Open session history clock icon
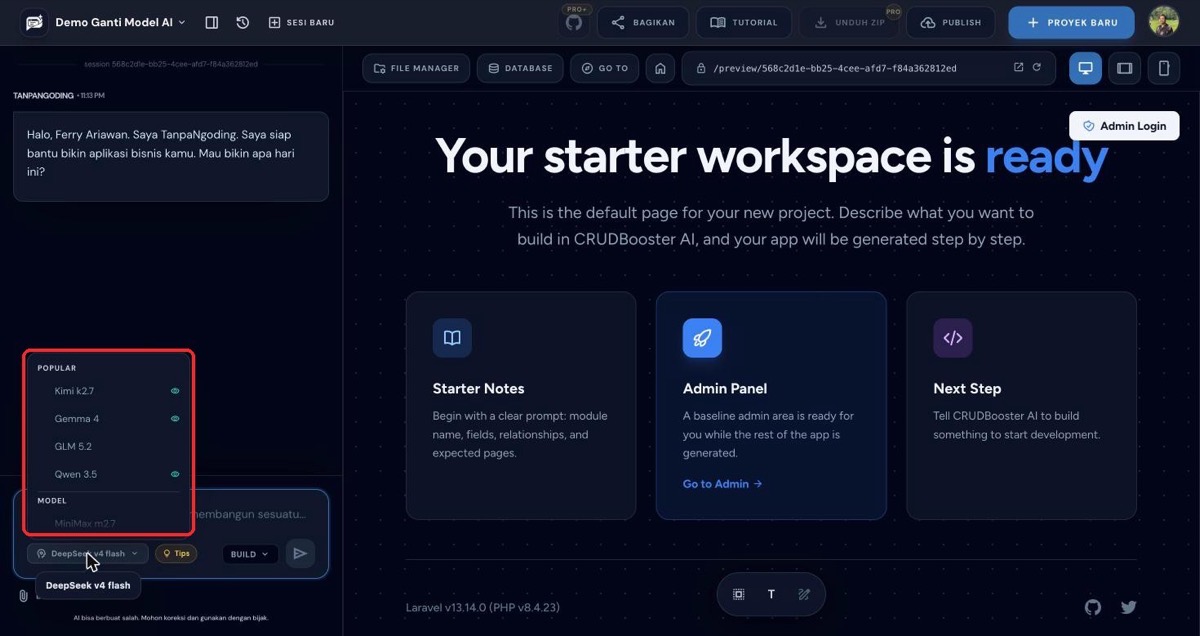The image size is (1200, 636). tap(243, 22)
